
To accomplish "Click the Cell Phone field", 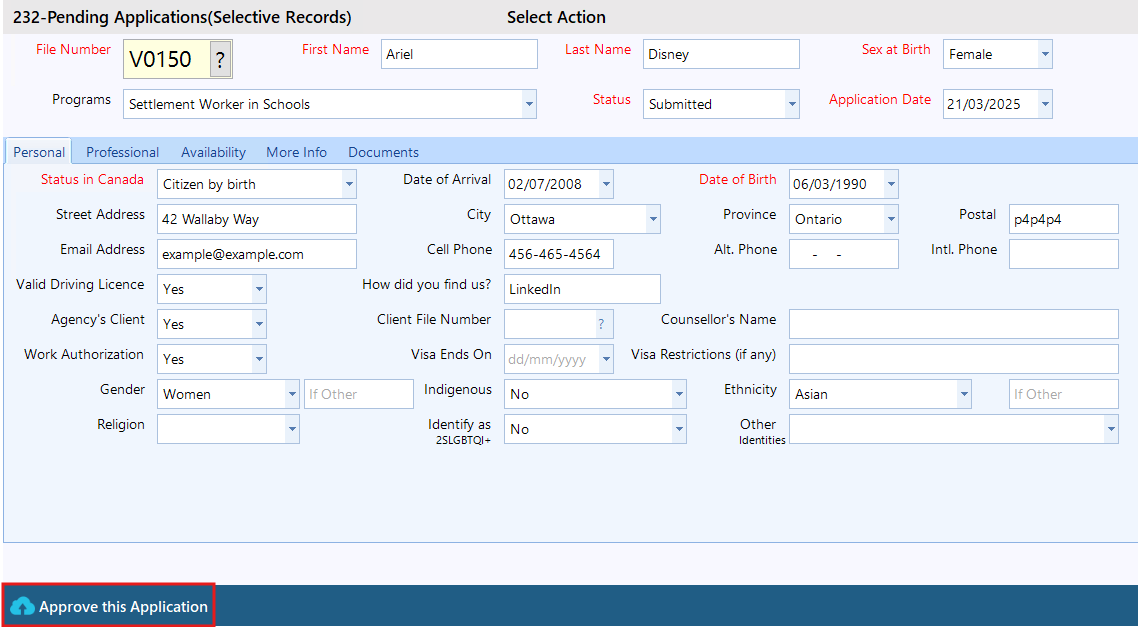I will [x=559, y=254].
